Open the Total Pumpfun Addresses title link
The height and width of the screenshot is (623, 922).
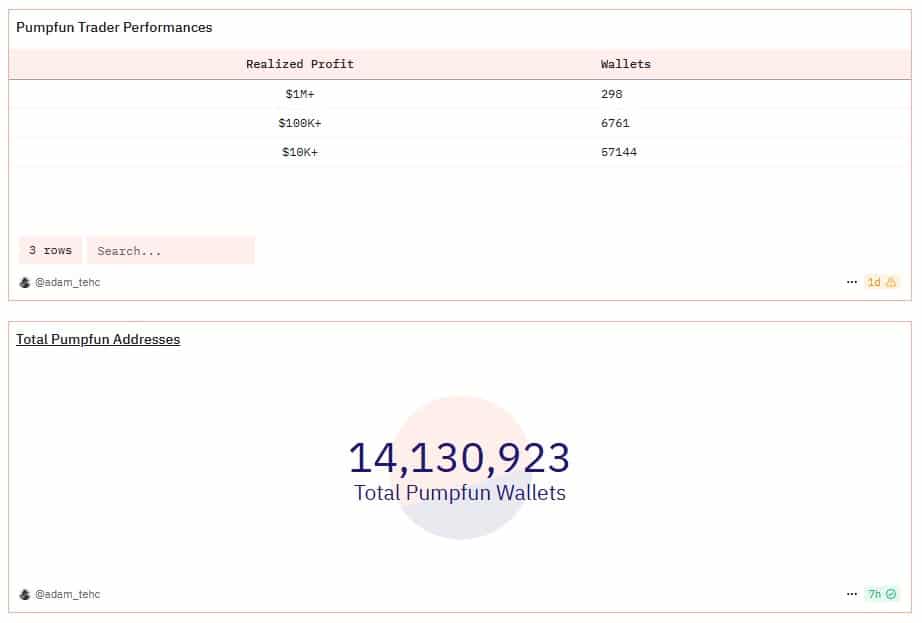pos(98,339)
